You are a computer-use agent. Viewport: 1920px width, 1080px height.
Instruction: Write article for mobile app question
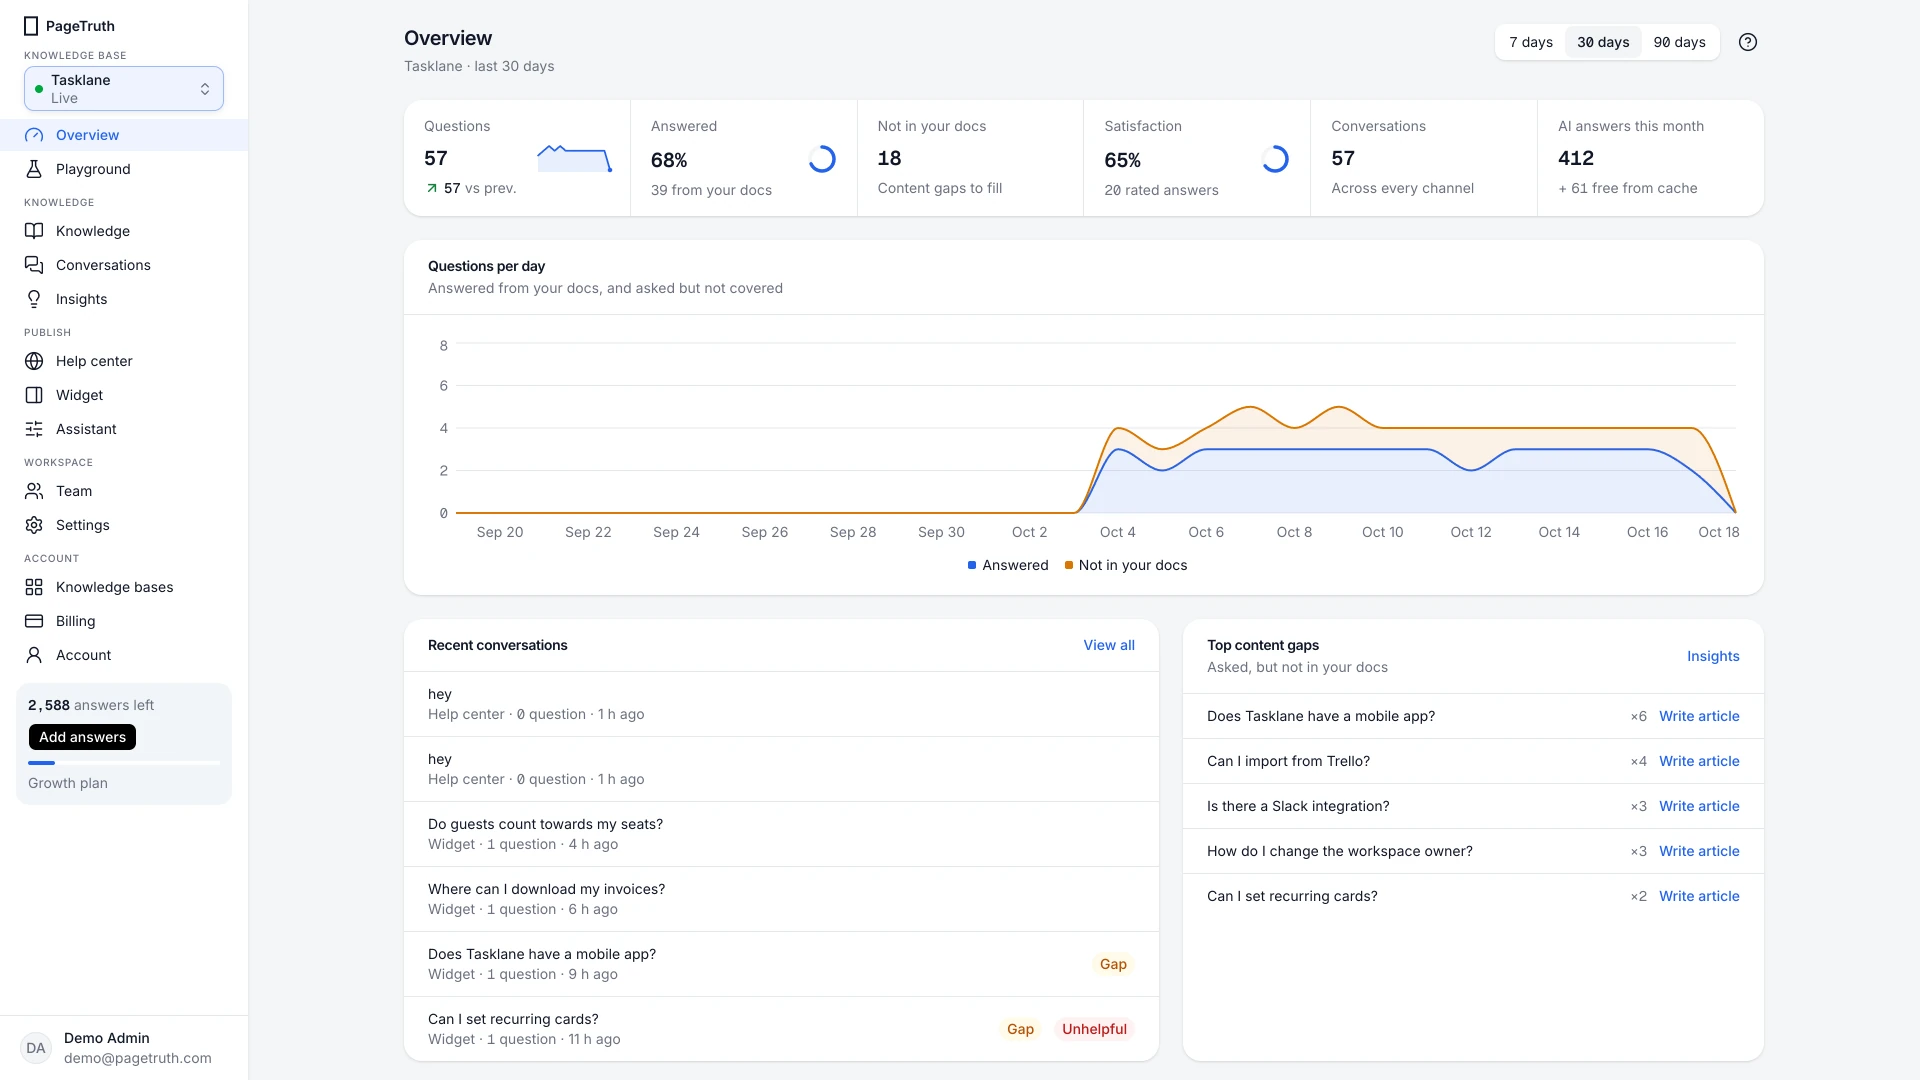(1699, 716)
